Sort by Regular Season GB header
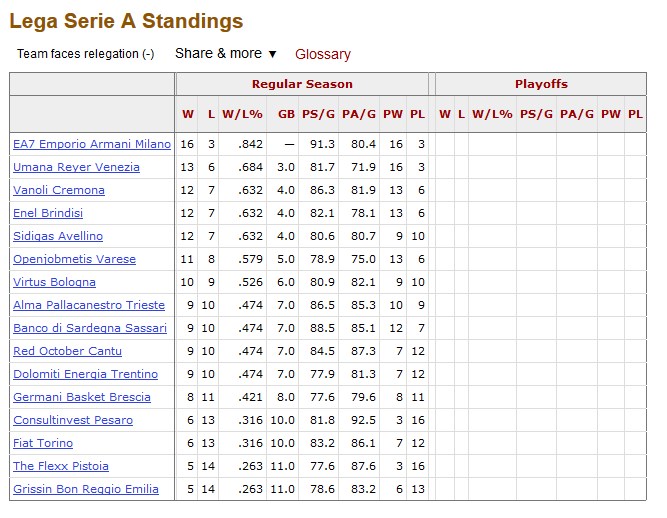Screen dimensions: 667x518 click(286, 114)
